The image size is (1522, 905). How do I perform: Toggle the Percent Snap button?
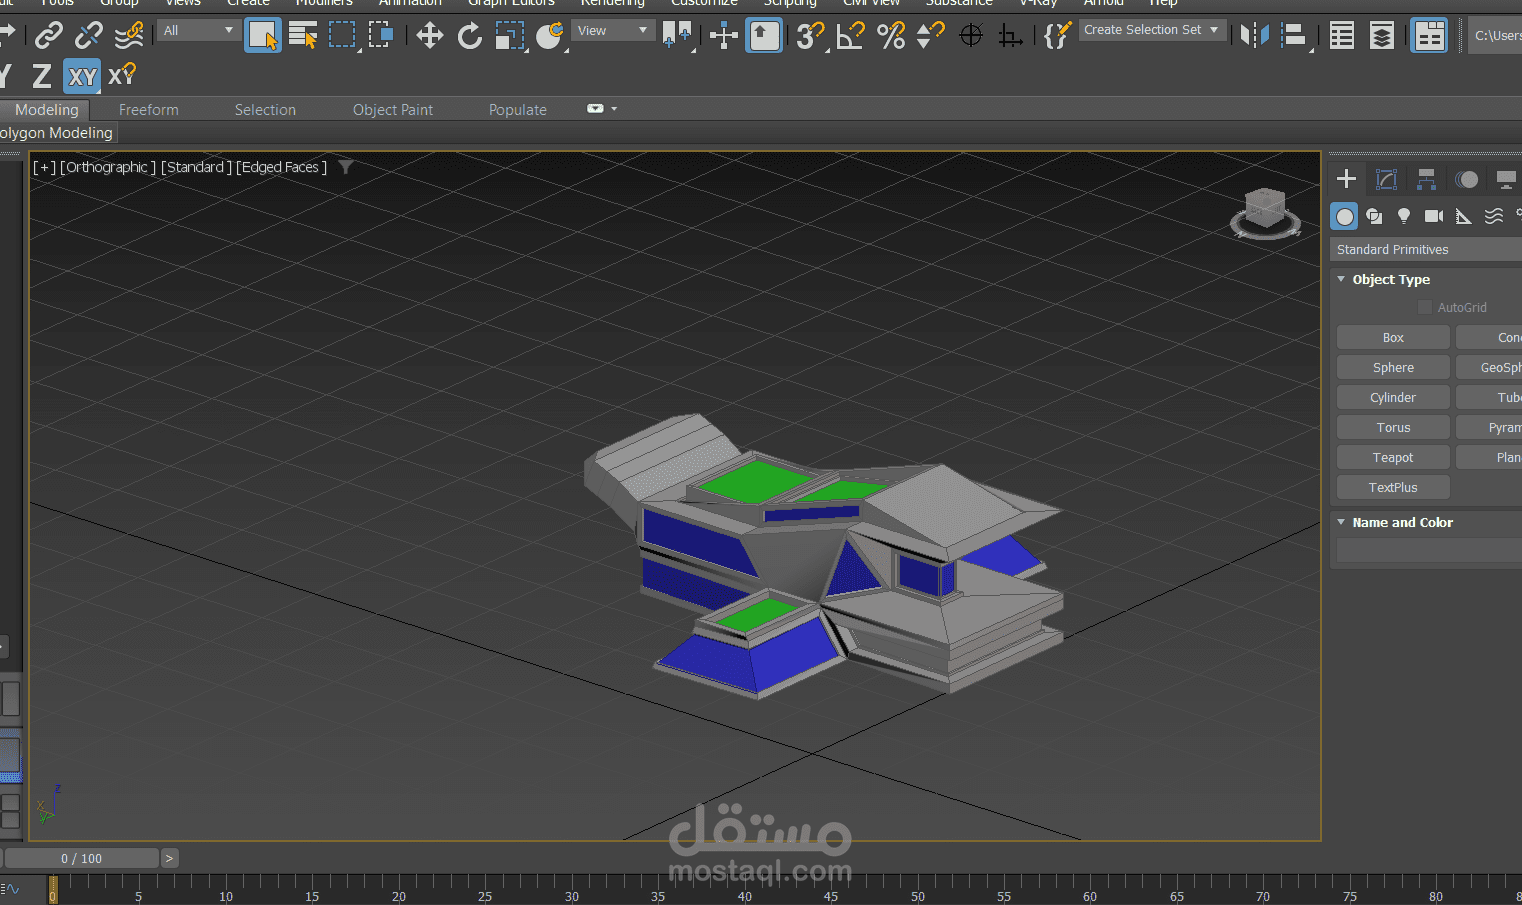pyautogui.click(x=890, y=36)
